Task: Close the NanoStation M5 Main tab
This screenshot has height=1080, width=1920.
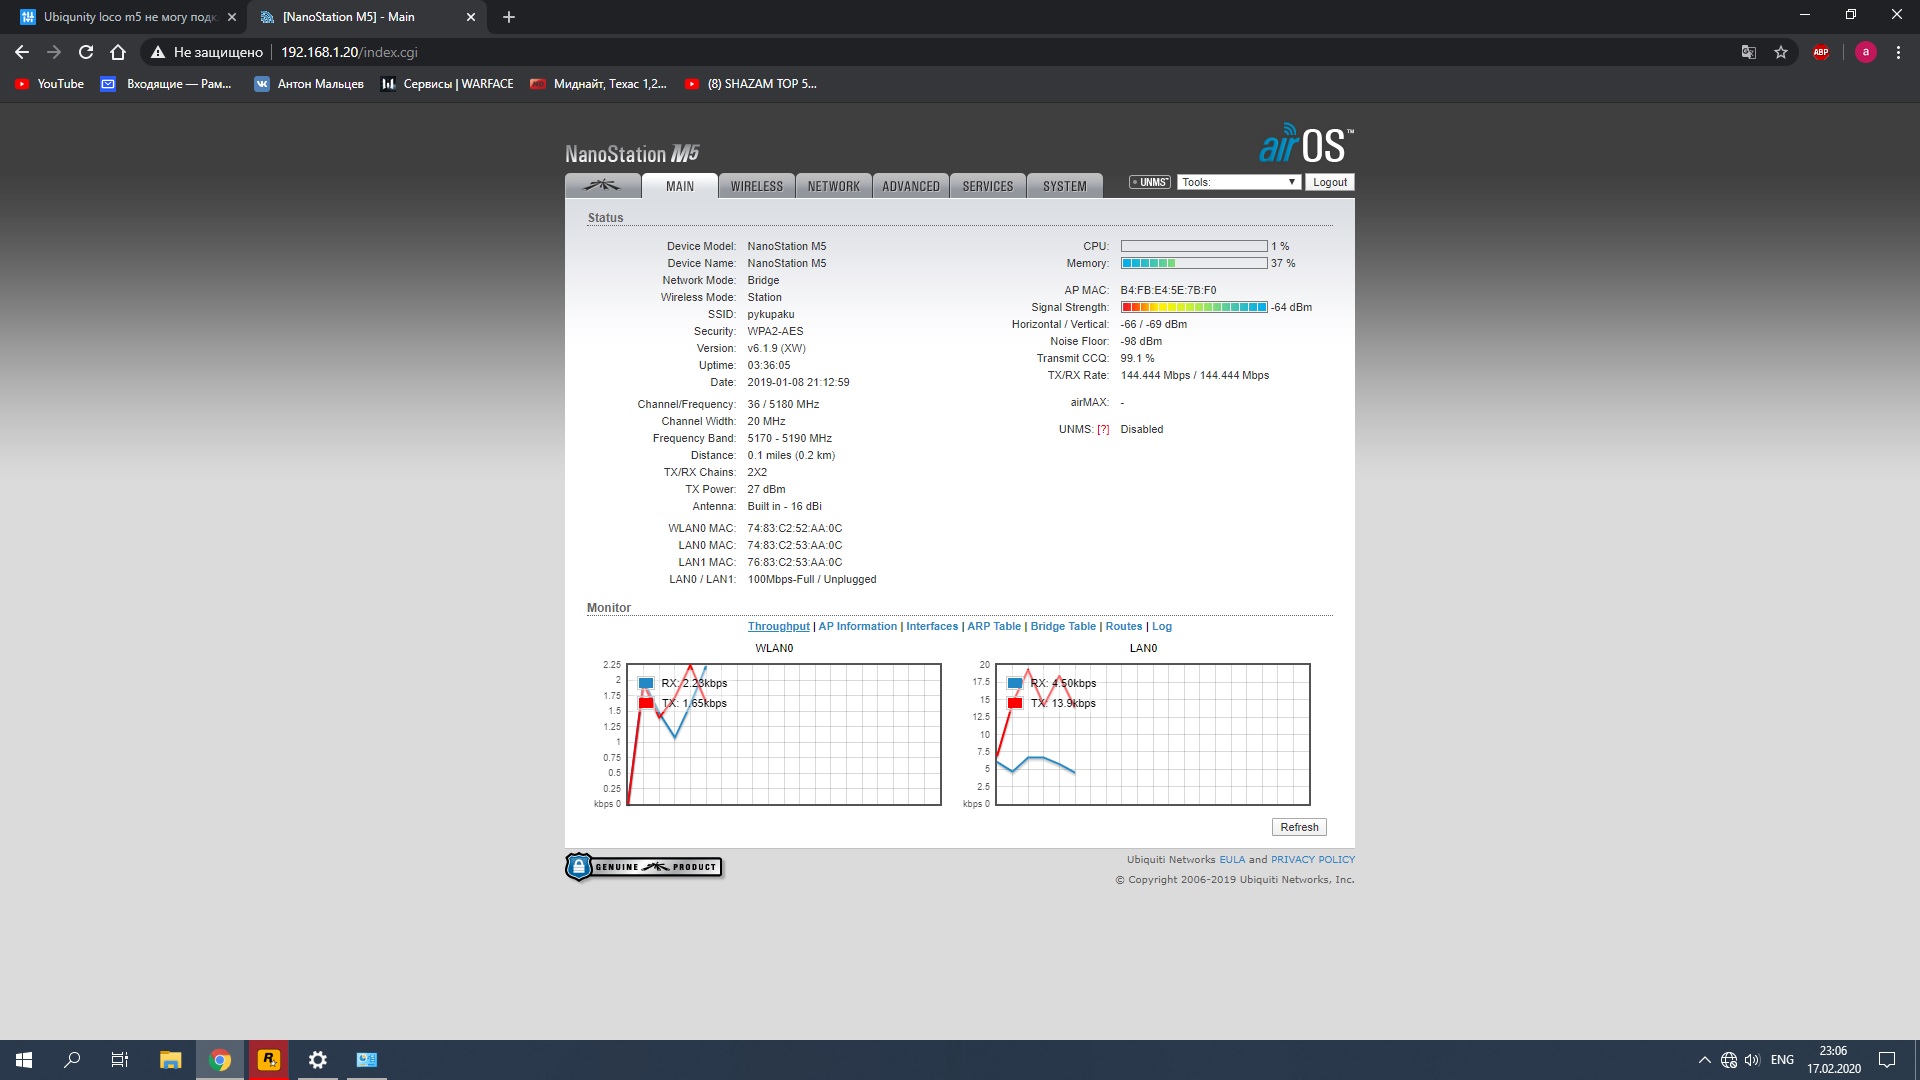Action: [471, 17]
